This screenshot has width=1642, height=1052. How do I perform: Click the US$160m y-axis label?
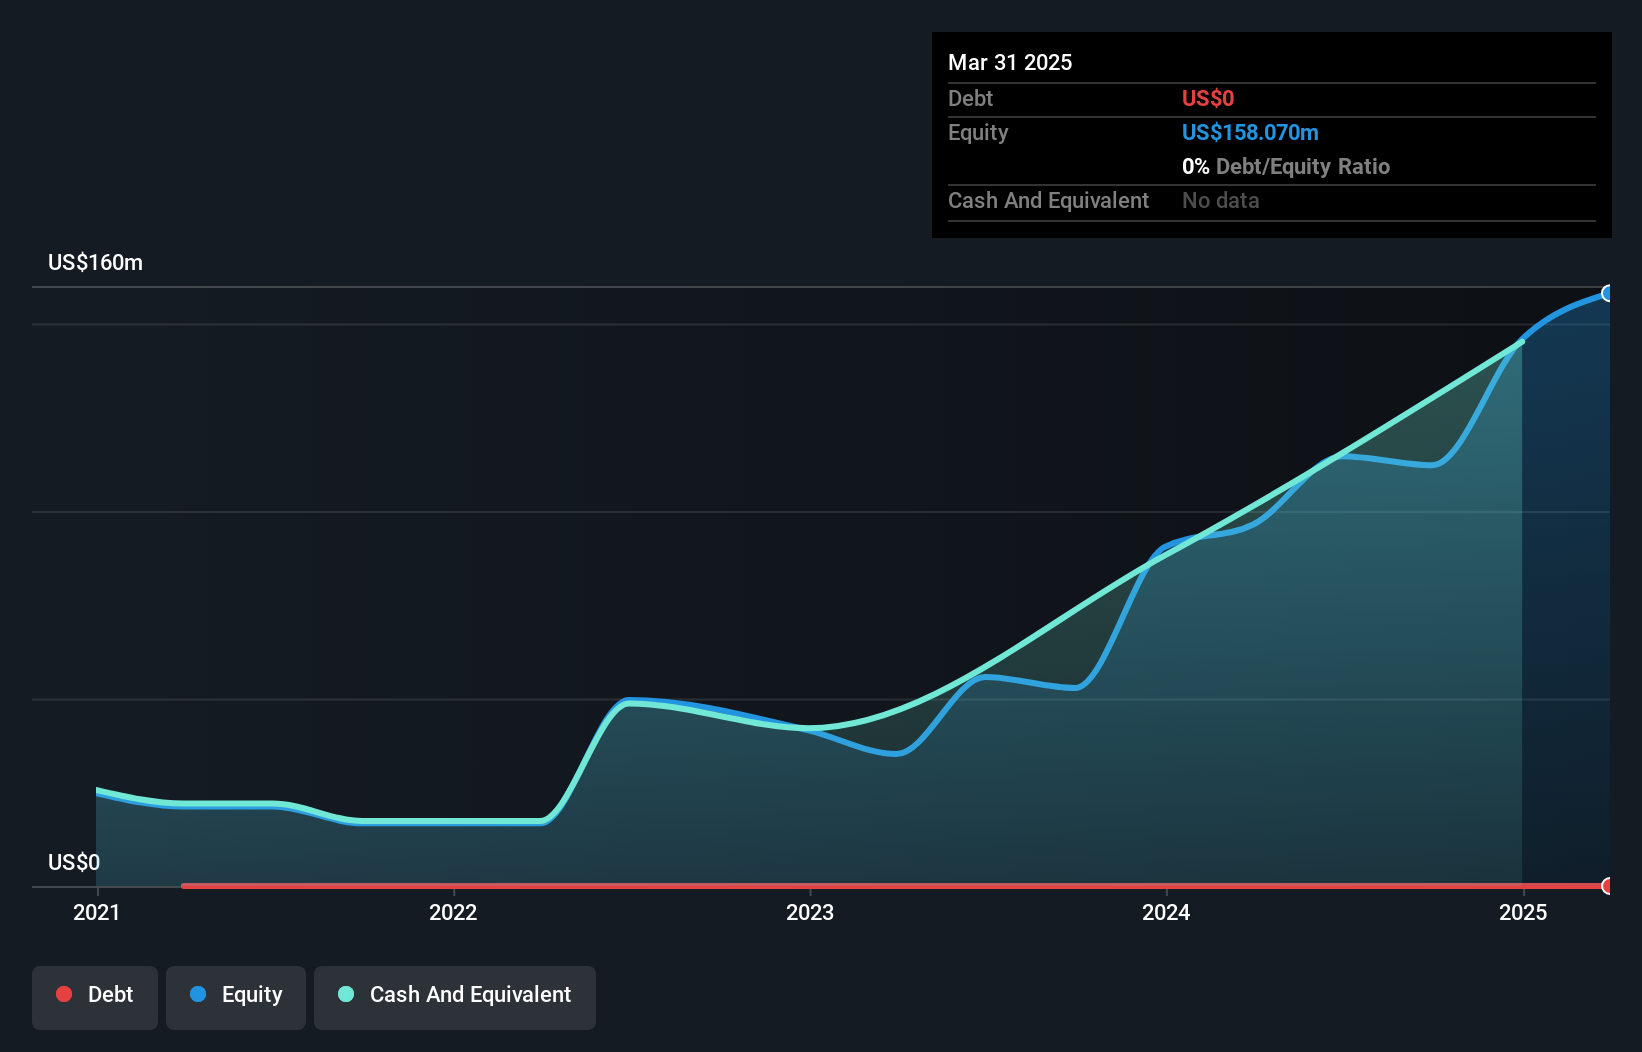click(96, 263)
